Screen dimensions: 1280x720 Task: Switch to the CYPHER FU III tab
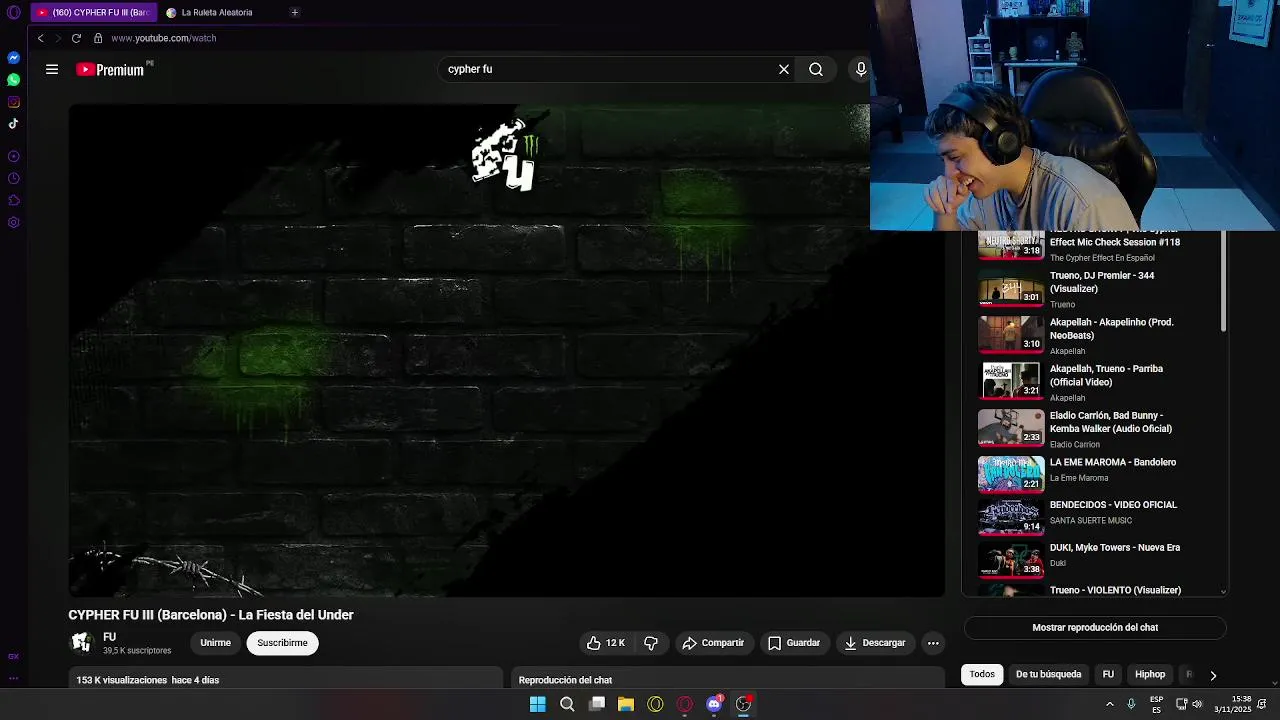pos(92,13)
